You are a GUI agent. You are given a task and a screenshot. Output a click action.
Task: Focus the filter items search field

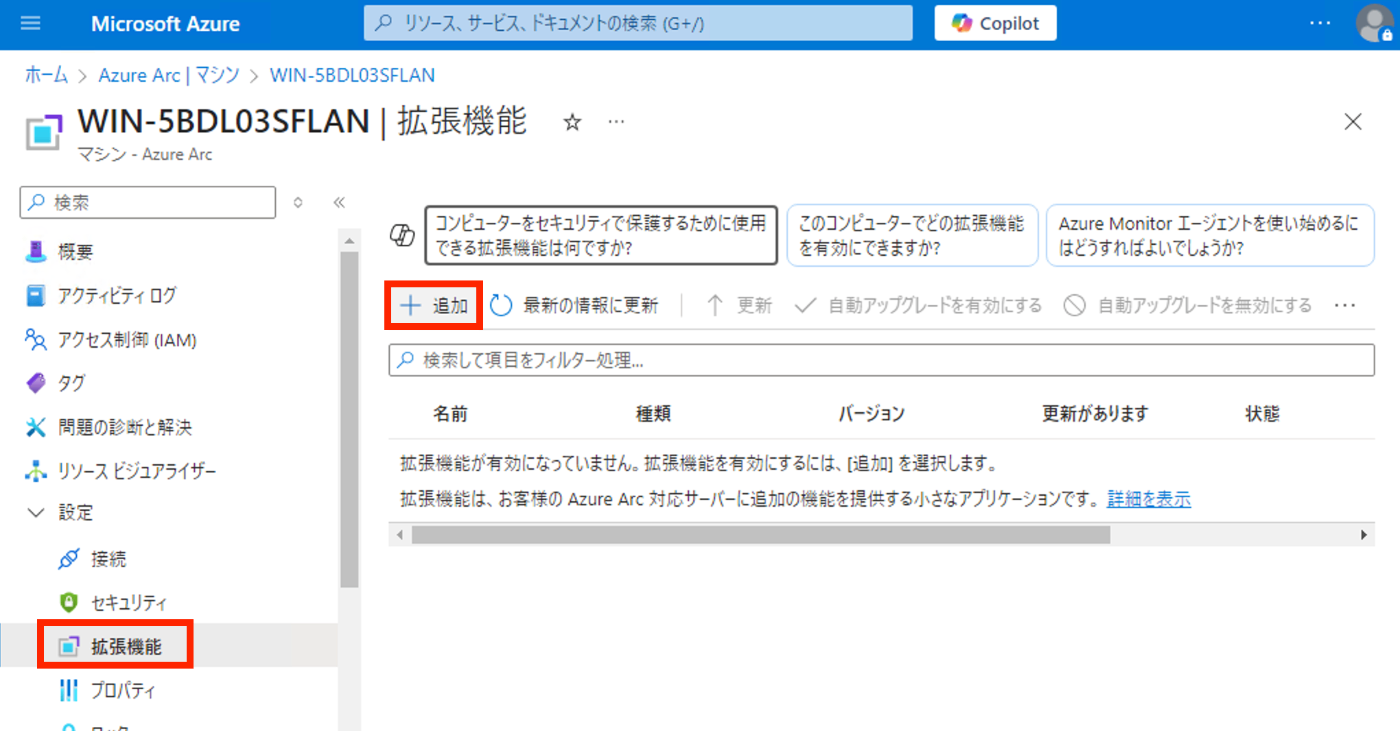click(881, 360)
